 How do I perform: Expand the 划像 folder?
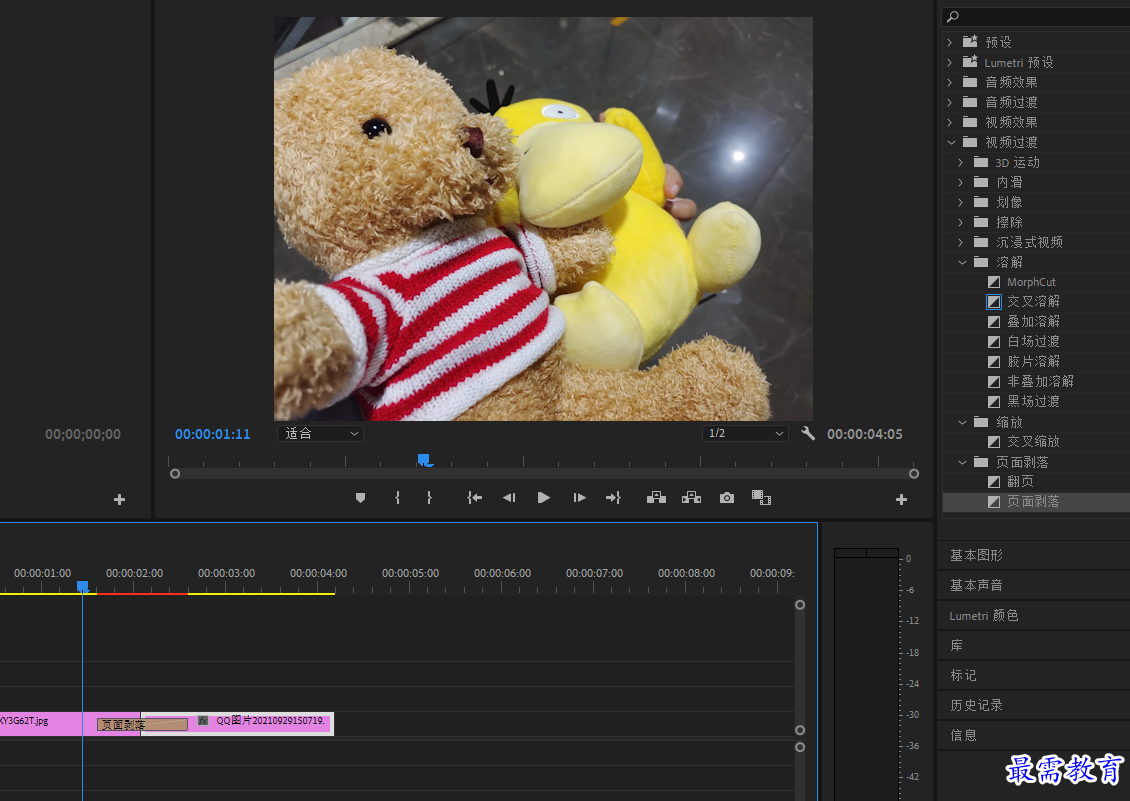(961, 203)
